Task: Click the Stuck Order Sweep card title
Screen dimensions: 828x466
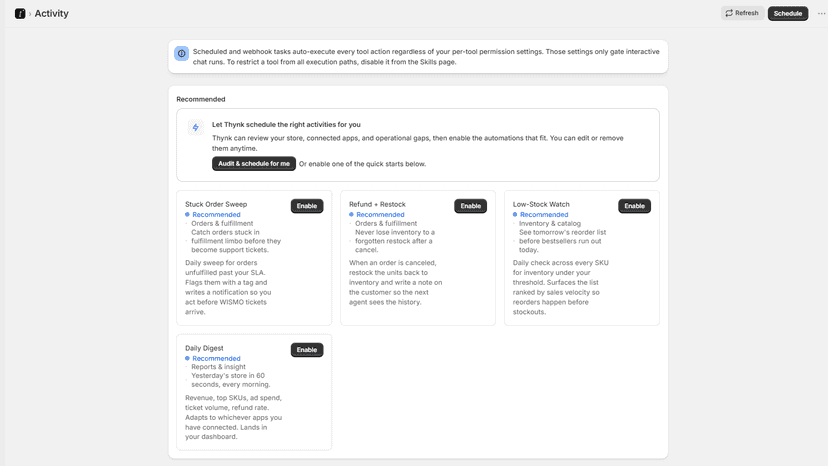Action: click(216, 204)
